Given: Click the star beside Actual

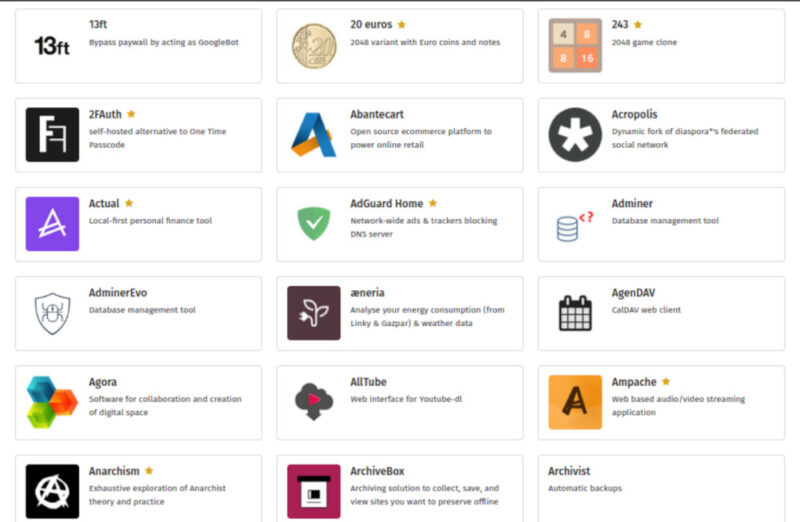Looking at the screenshot, I should [x=129, y=203].
